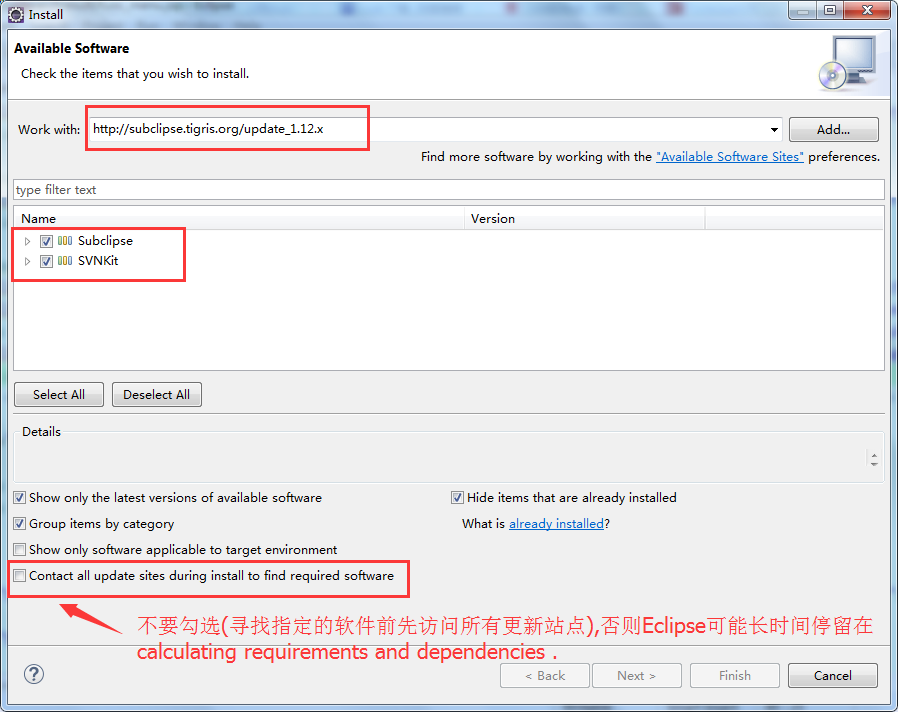Click the Finish button
898x712 pixels.
pyautogui.click(x=735, y=676)
